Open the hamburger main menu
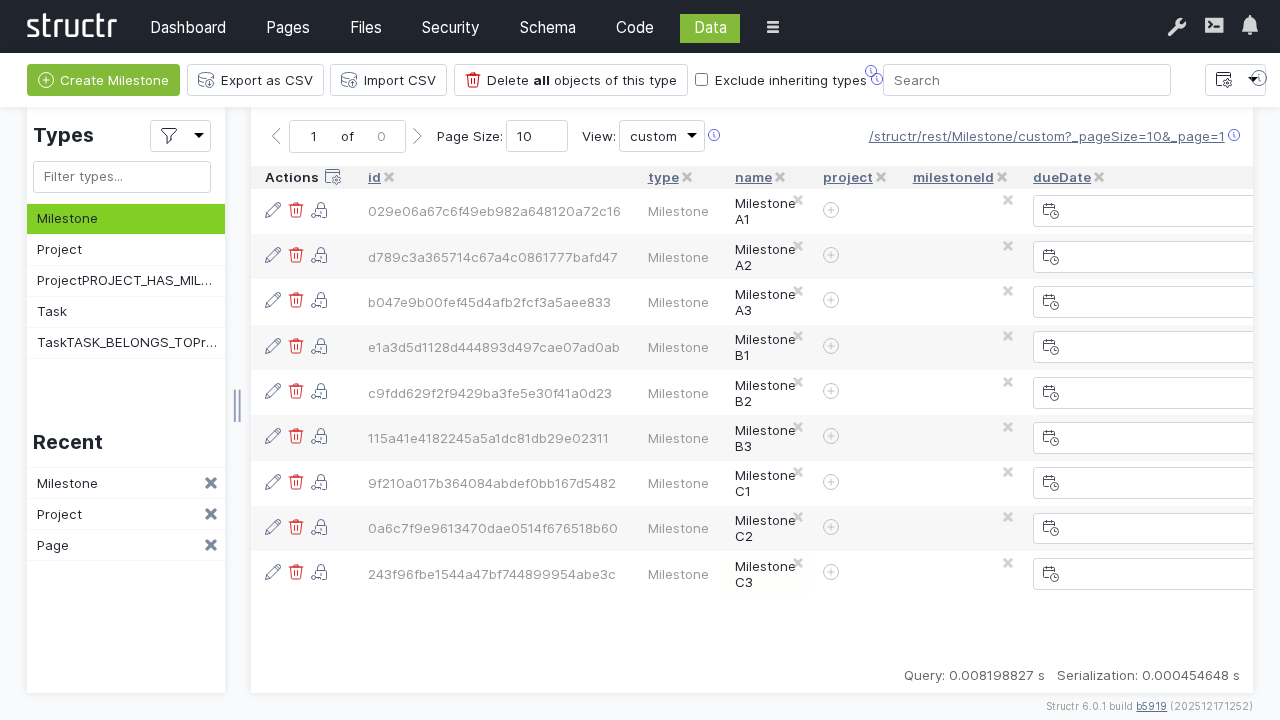 tap(773, 27)
